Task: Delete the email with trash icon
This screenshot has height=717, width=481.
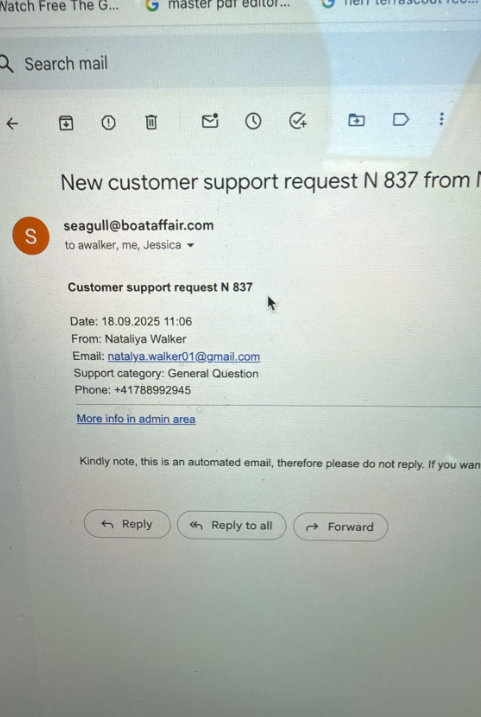Action: tap(151, 122)
